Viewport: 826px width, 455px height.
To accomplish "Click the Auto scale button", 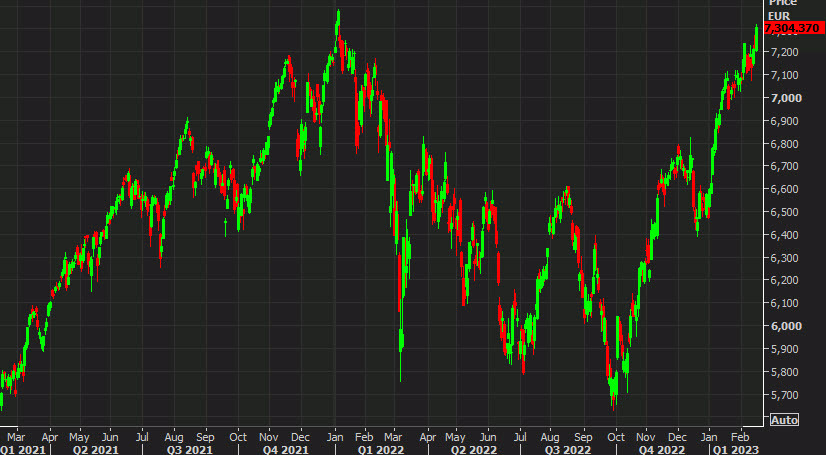I will tap(785, 419).
